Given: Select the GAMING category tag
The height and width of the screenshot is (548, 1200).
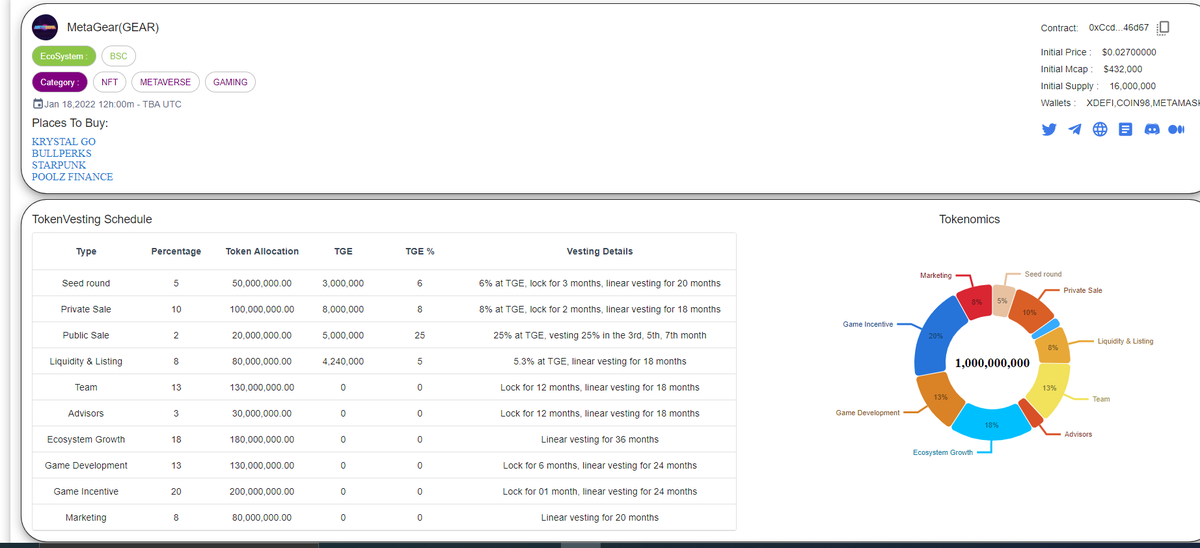Looking at the screenshot, I should (230, 82).
